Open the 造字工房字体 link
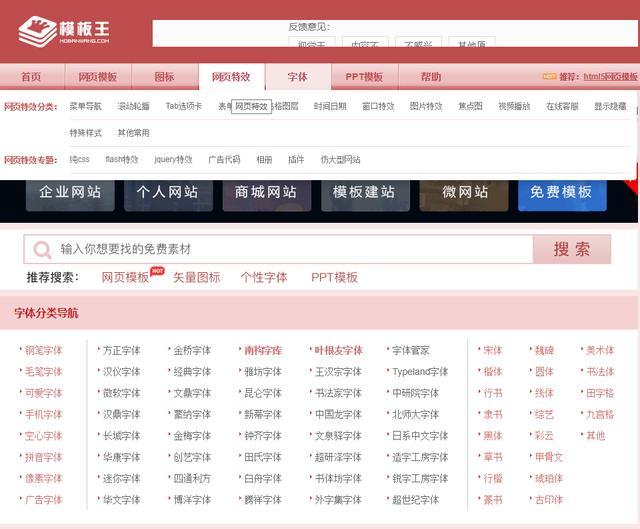The image size is (640, 529). click(x=420, y=457)
